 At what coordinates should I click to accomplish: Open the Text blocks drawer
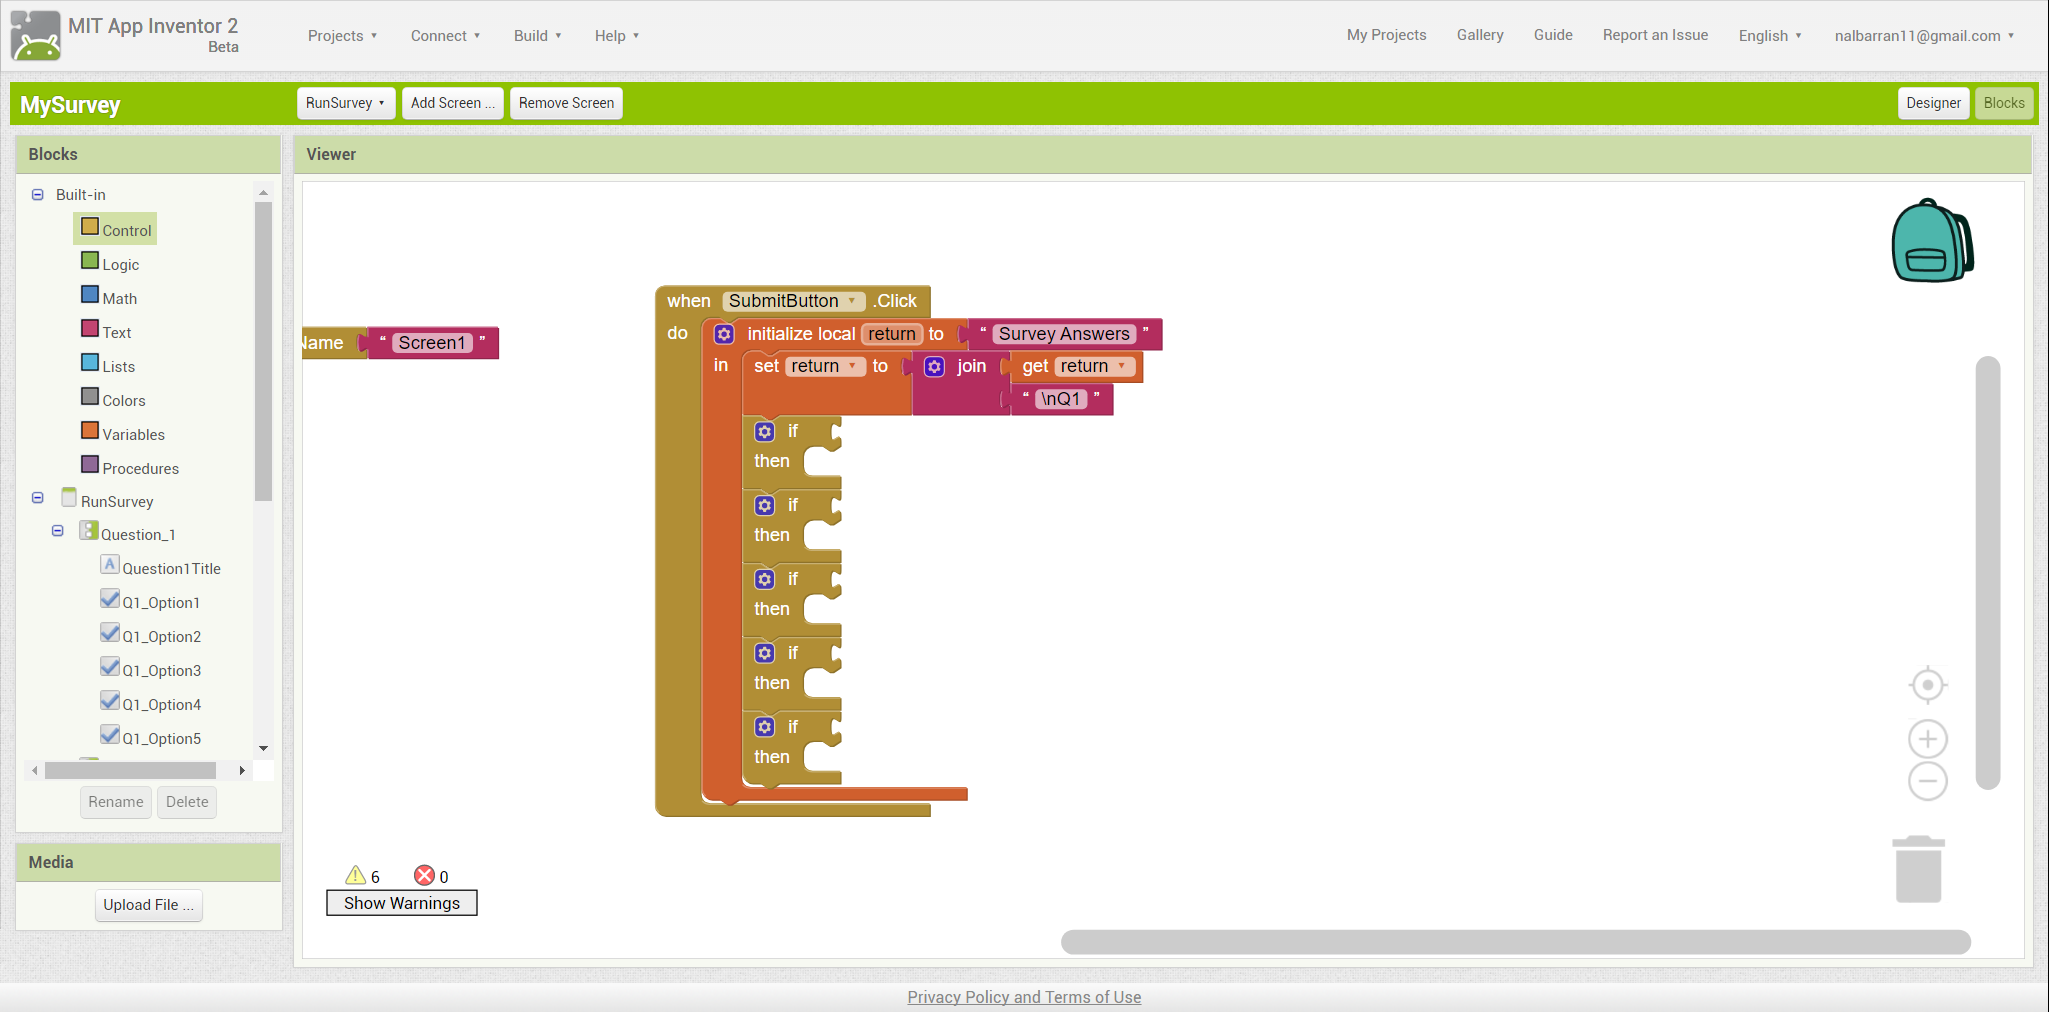[x=106, y=331]
